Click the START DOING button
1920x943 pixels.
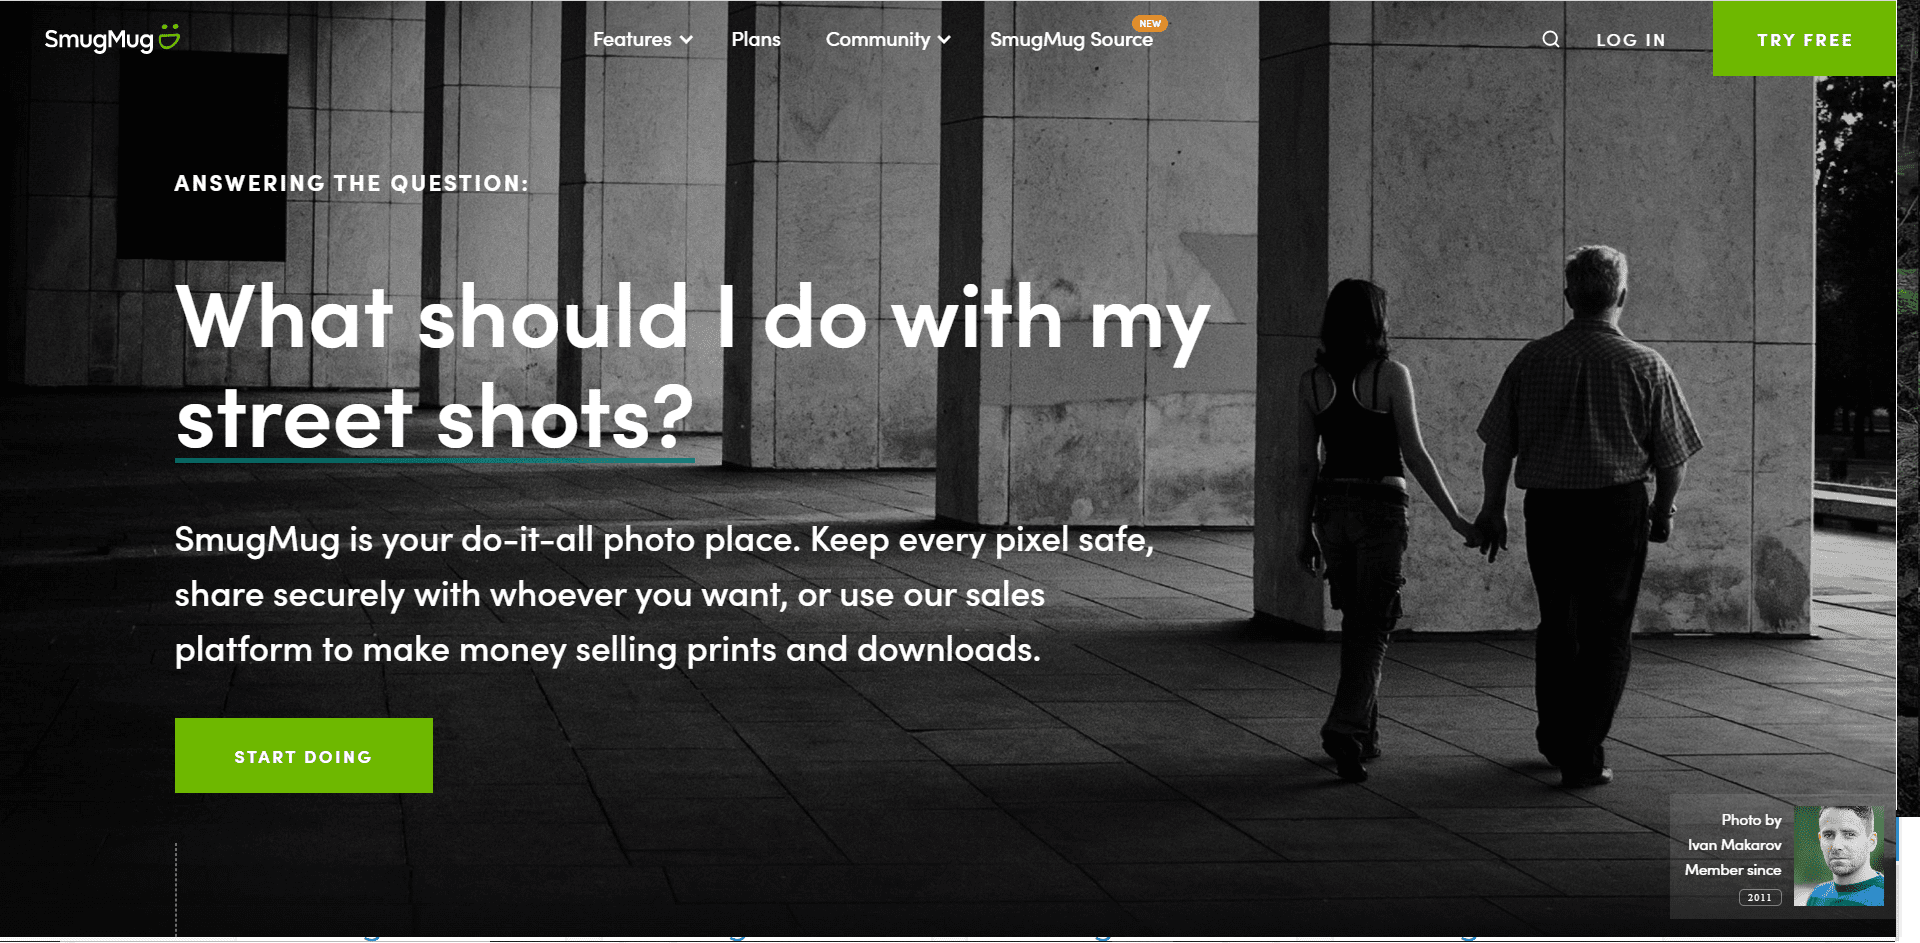tap(304, 756)
